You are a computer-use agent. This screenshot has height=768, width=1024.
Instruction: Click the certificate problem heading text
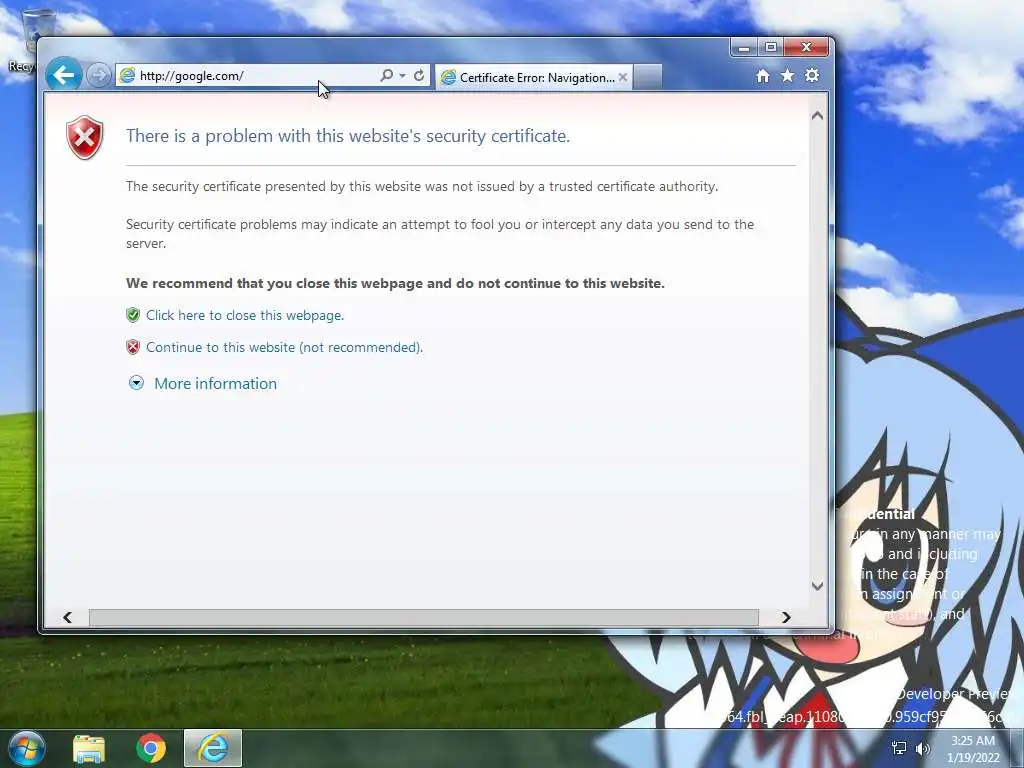coord(347,136)
